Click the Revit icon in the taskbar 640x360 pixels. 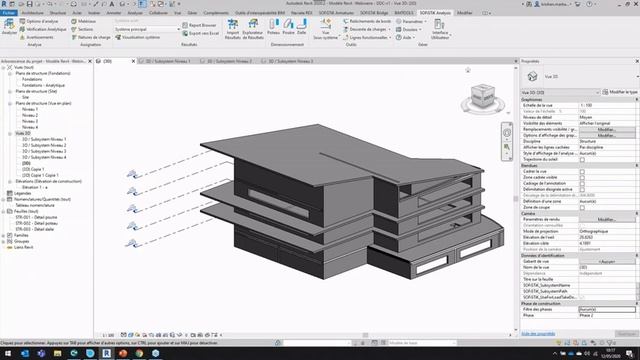107,353
